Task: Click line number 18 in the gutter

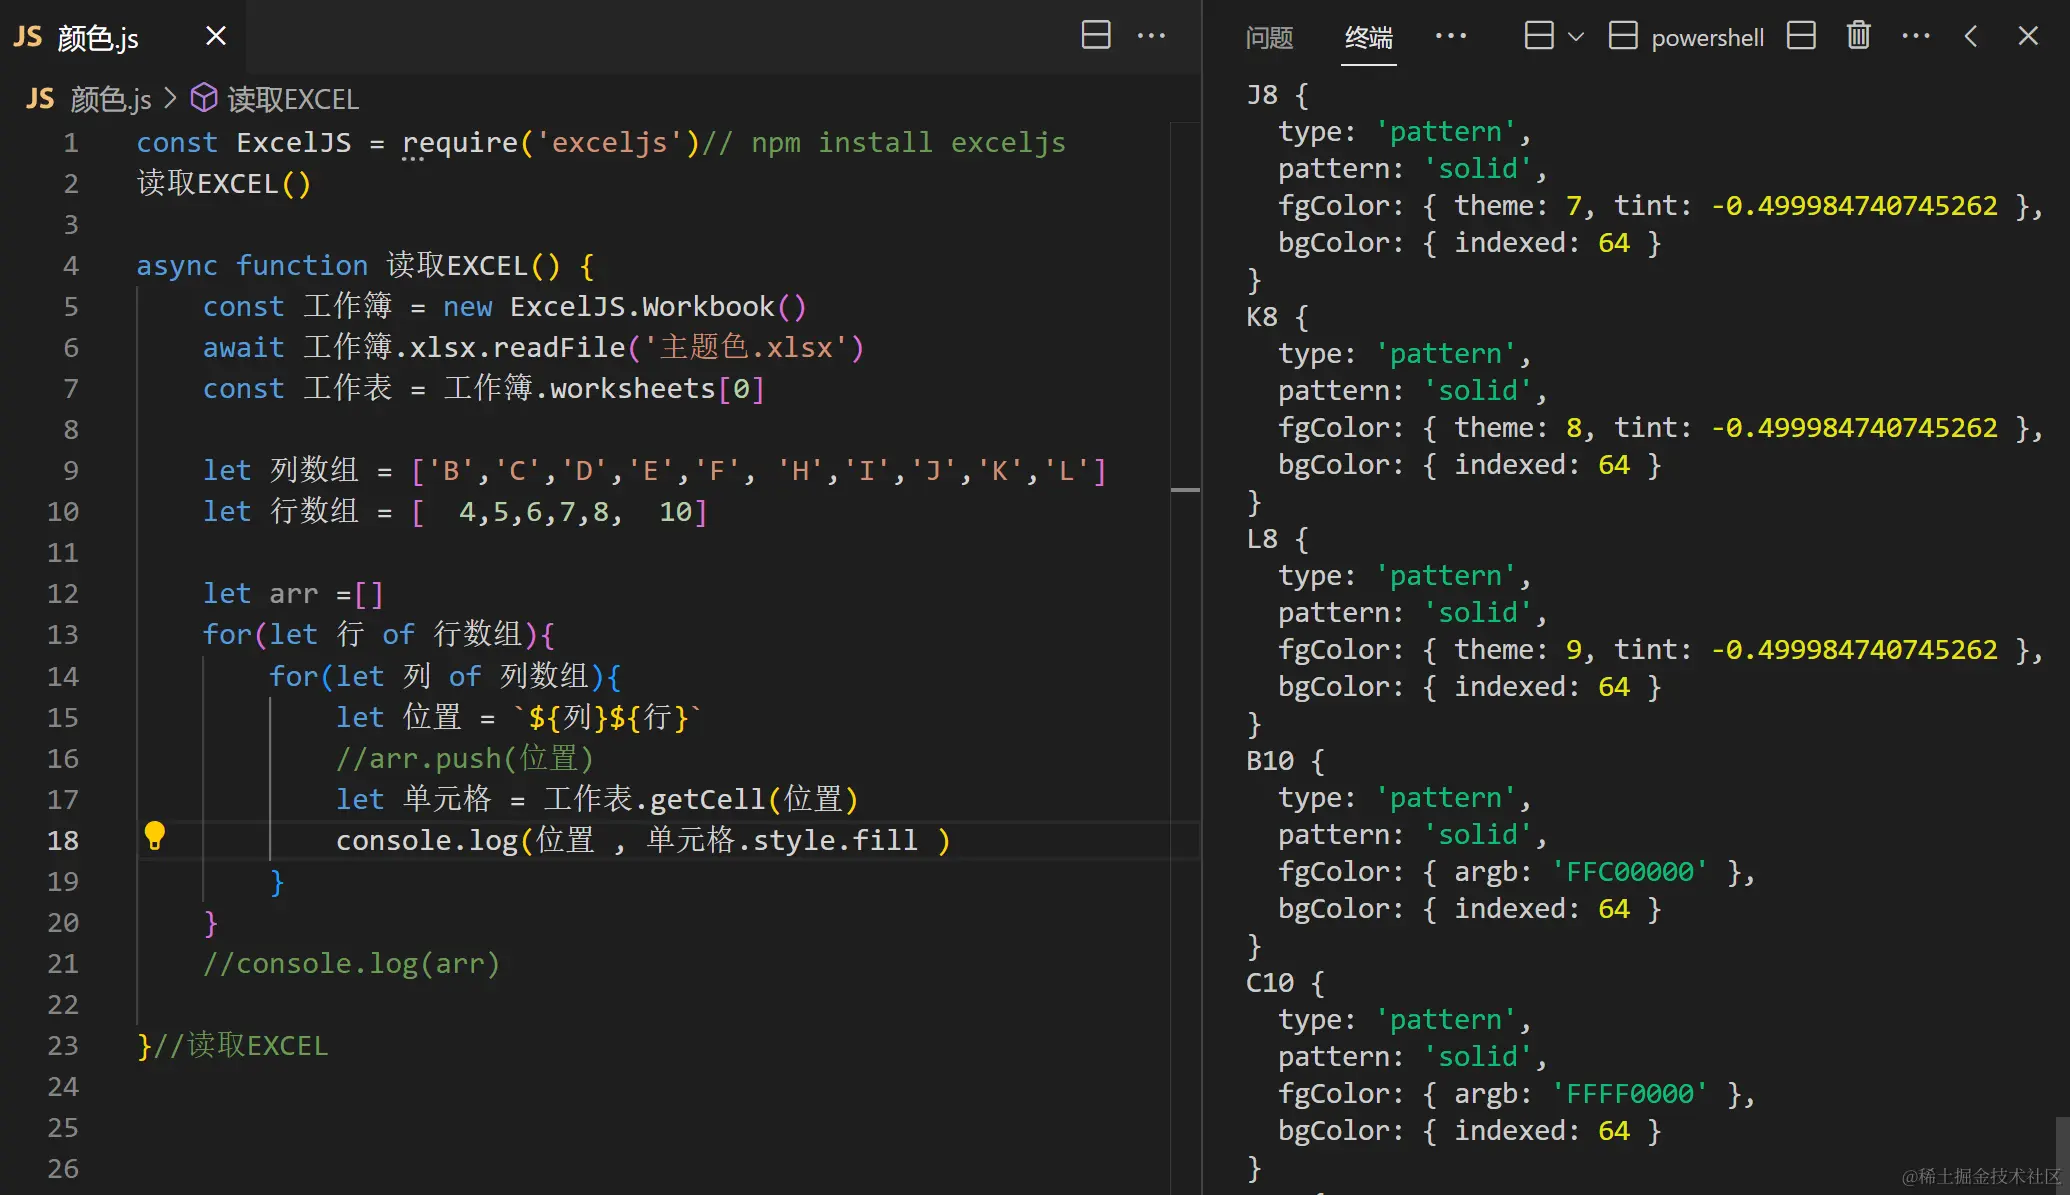Action: (63, 840)
